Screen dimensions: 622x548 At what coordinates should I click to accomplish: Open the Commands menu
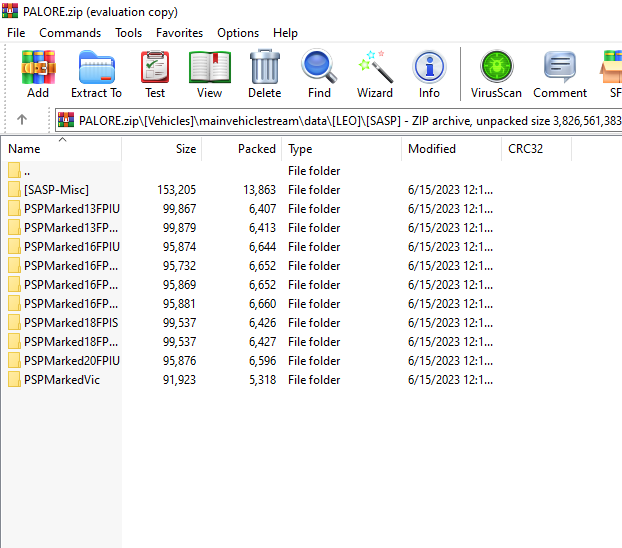70,33
